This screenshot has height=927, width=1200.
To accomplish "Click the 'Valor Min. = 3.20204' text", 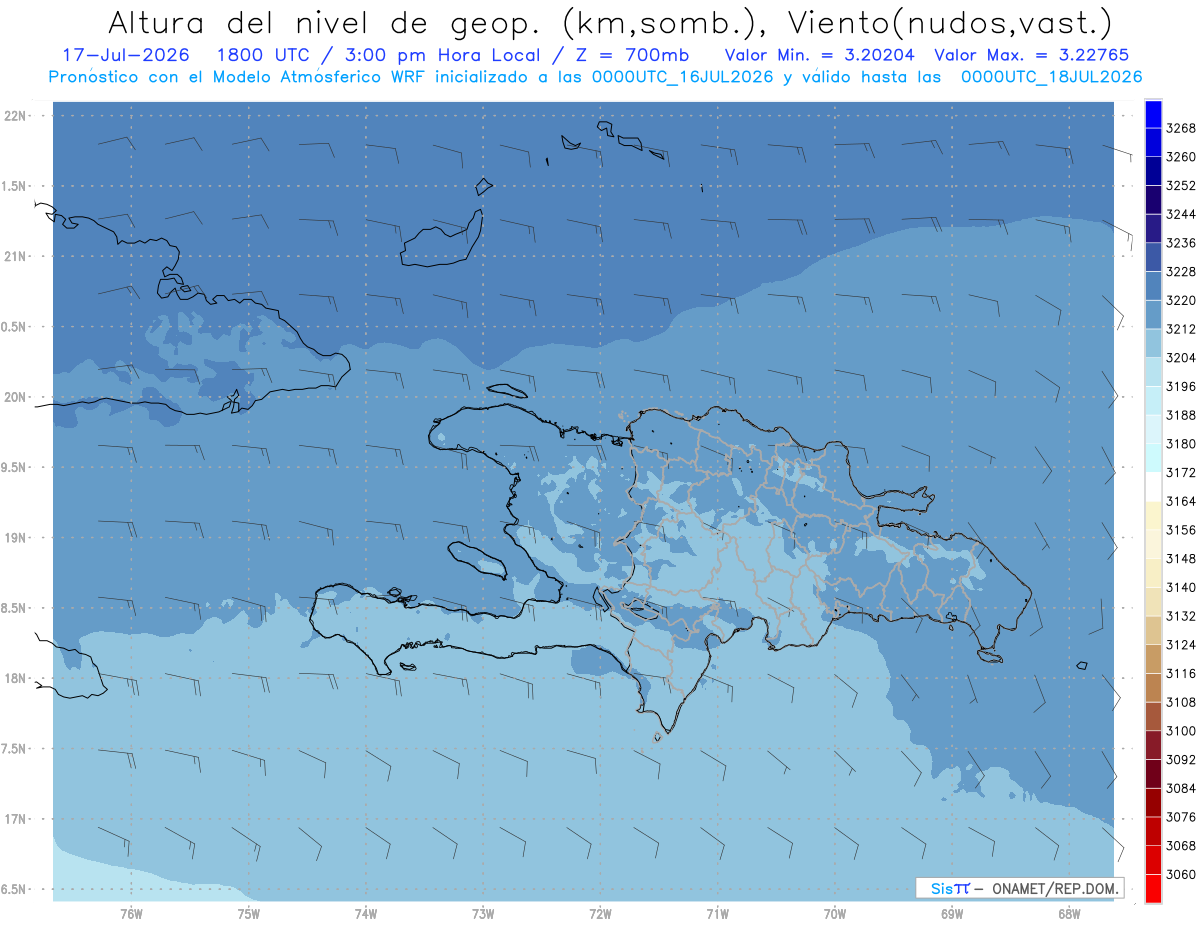I will pyautogui.click(x=819, y=55).
